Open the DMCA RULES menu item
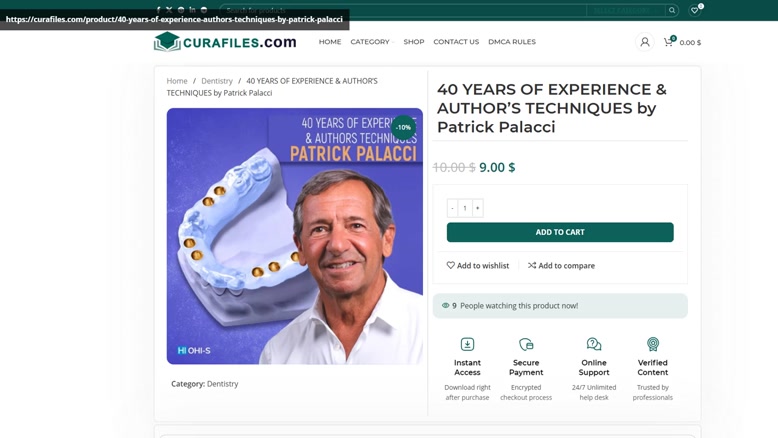Screen dimensions: 778x438 [x=512, y=42]
